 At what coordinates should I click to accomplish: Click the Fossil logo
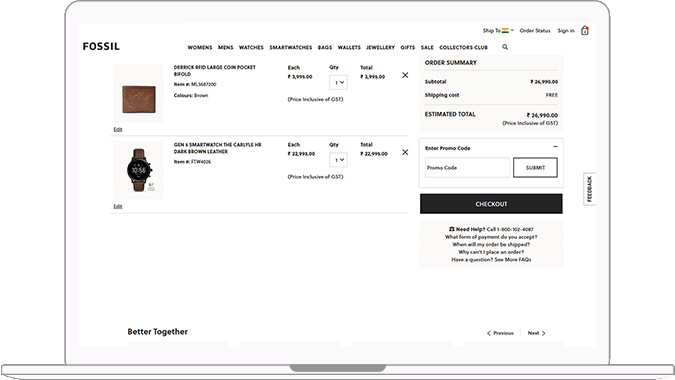[x=101, y=46]
